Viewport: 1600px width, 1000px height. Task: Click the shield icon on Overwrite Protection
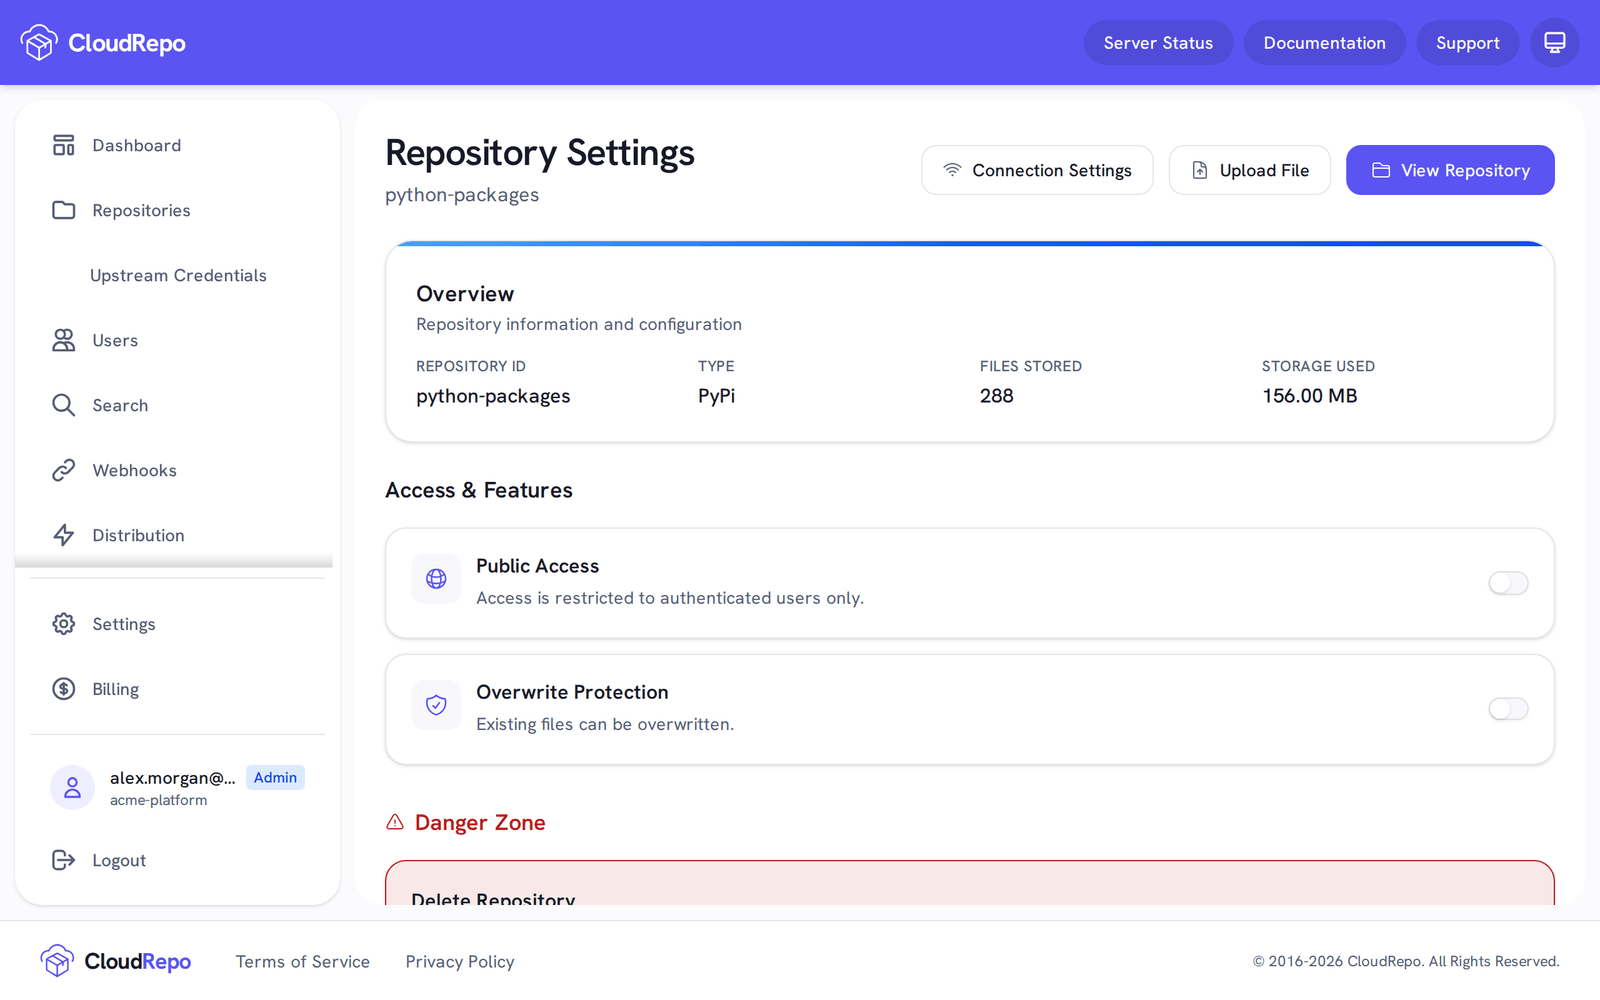point(436,705)
